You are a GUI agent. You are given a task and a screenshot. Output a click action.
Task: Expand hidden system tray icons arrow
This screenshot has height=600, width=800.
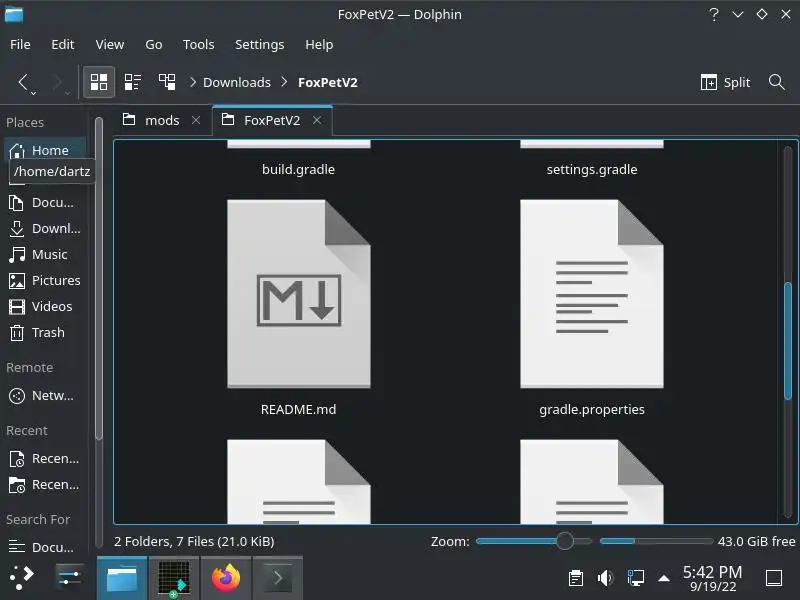[664, 578]
